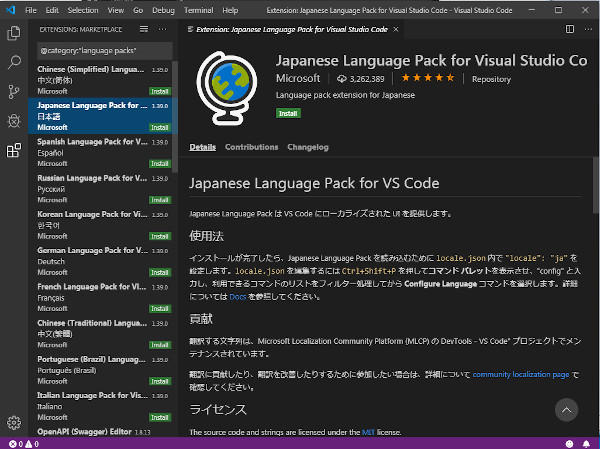Click the five-star rating
600x449 pixels.
tap(427, 78)
